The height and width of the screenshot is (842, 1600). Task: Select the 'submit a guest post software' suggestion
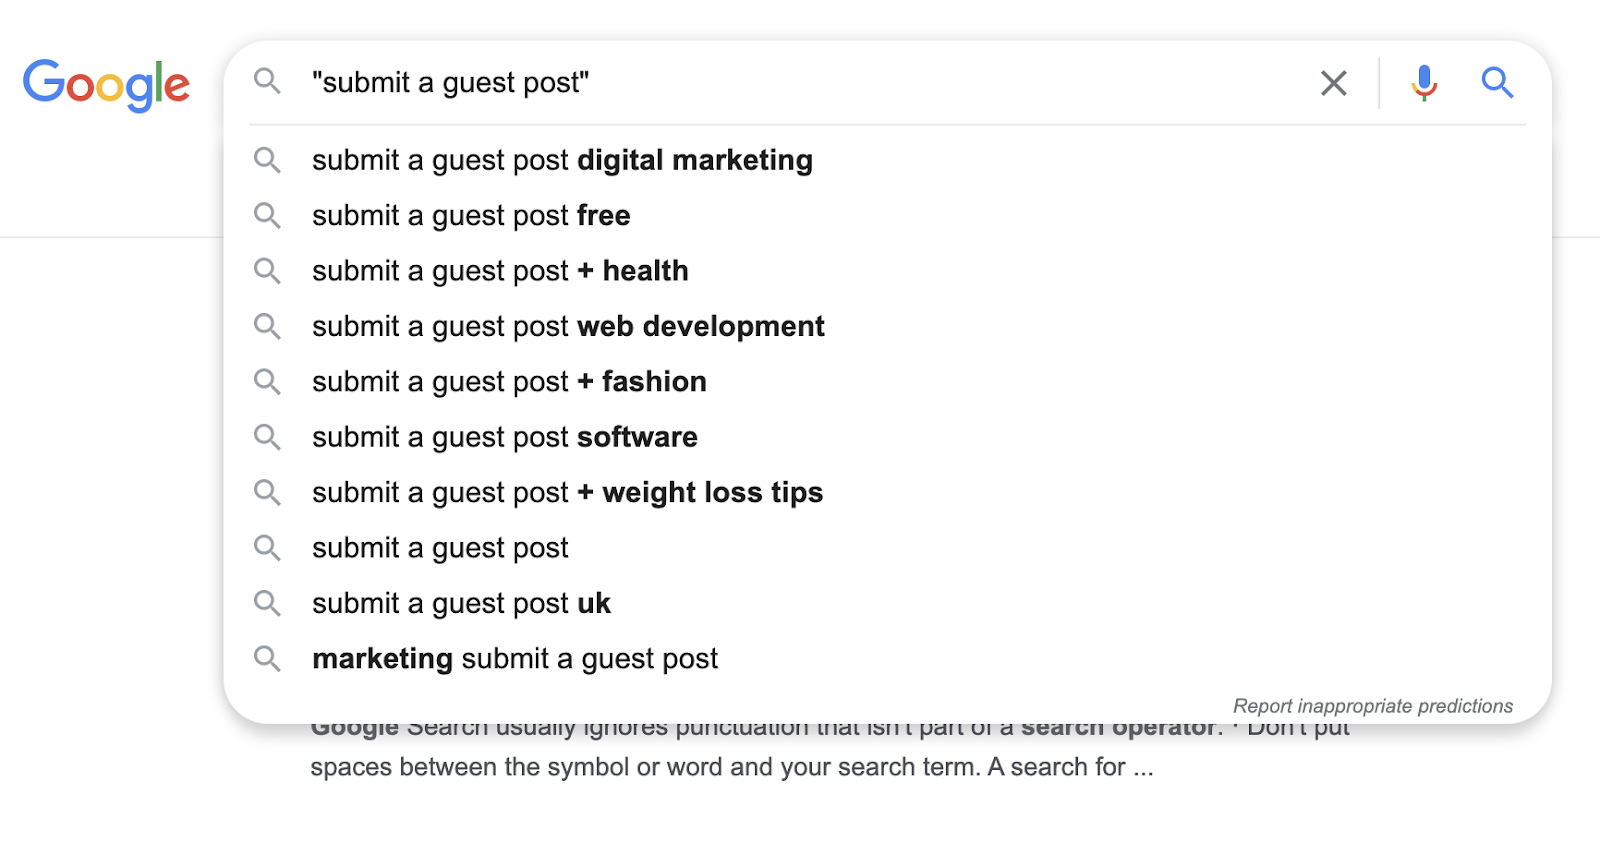(505, 437)
